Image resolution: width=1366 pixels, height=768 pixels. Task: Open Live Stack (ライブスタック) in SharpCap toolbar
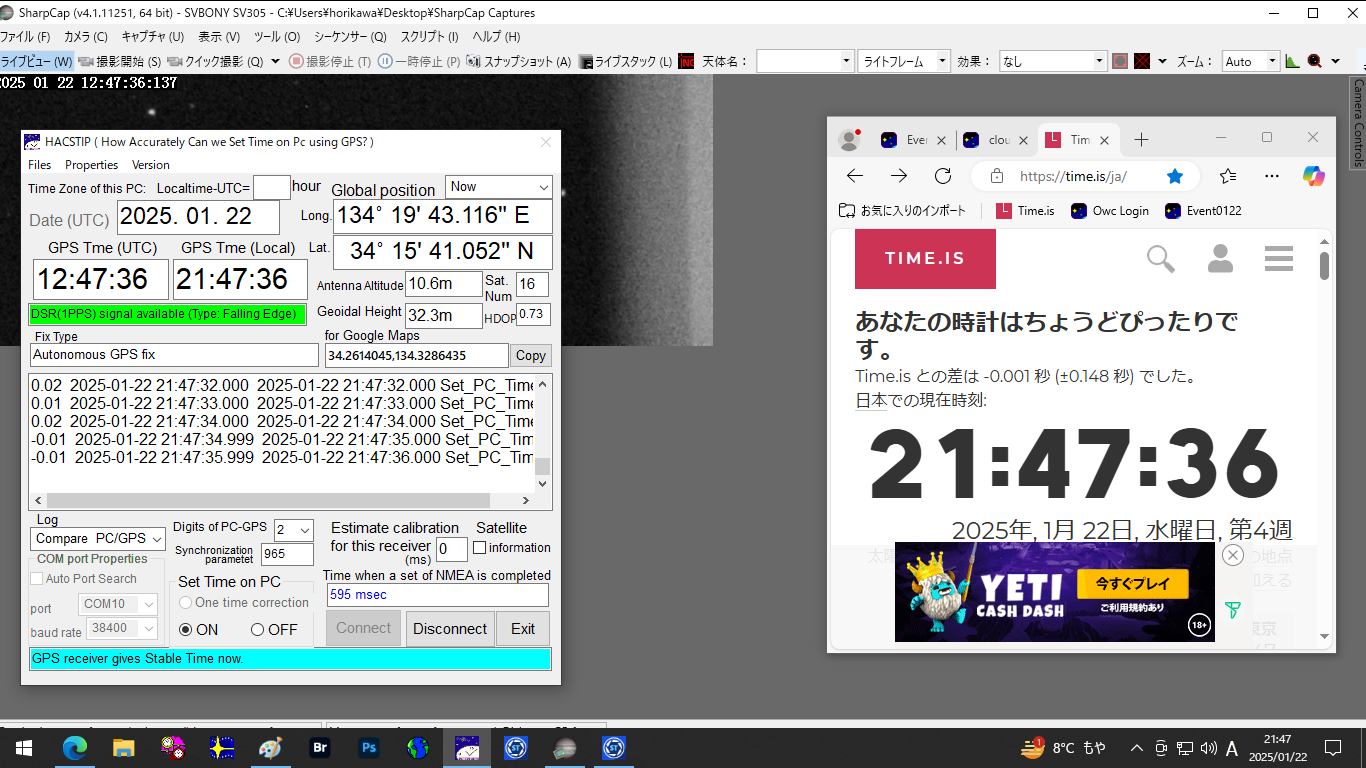point(586,61)
